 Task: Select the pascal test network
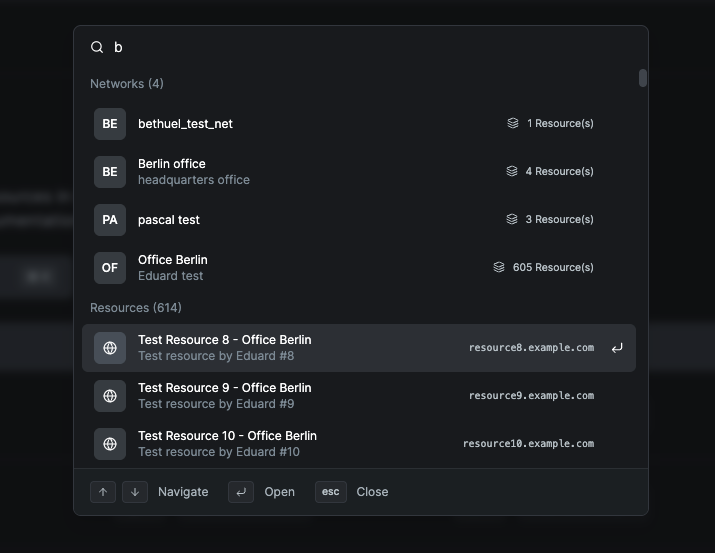(169, 220)
